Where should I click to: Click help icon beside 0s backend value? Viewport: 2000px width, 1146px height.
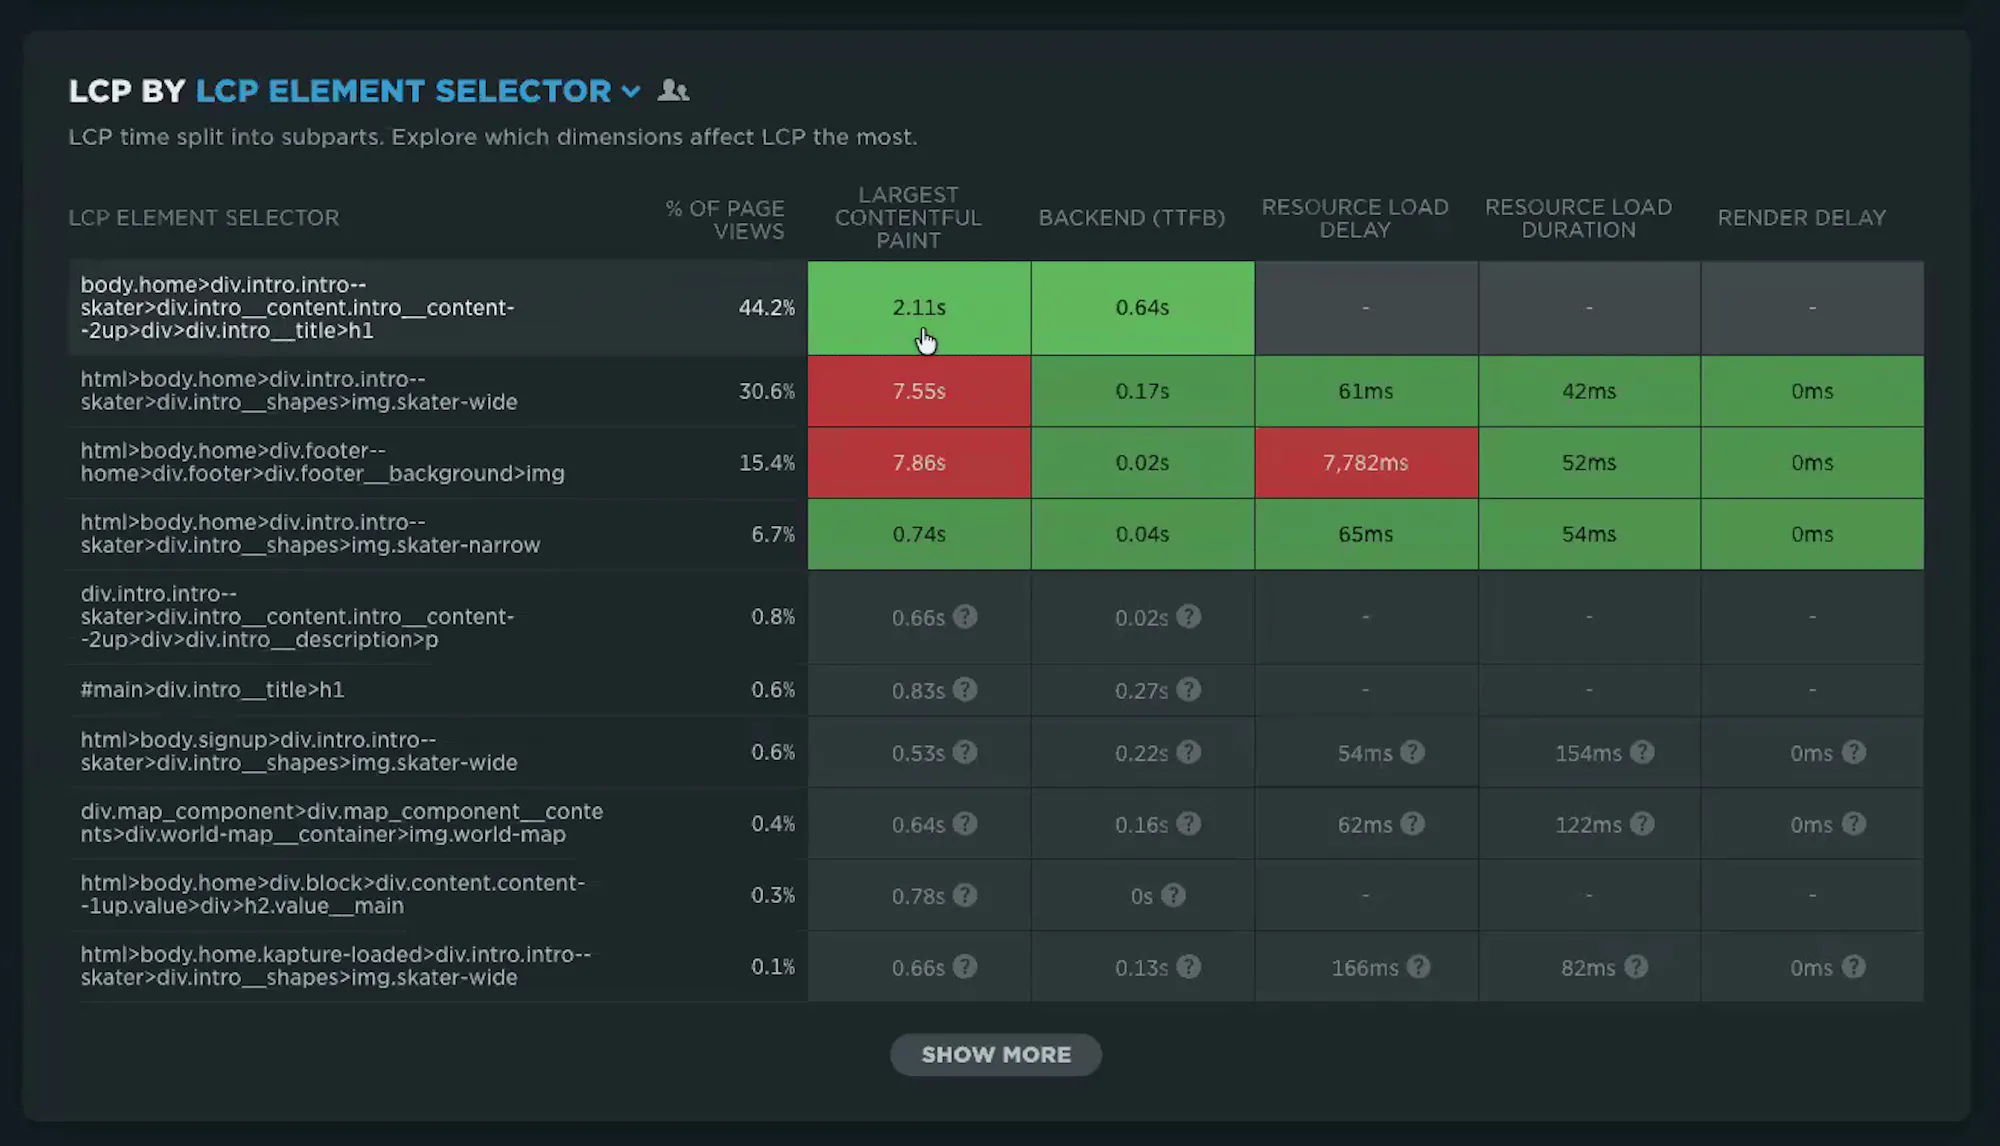tap(1173, 895)
